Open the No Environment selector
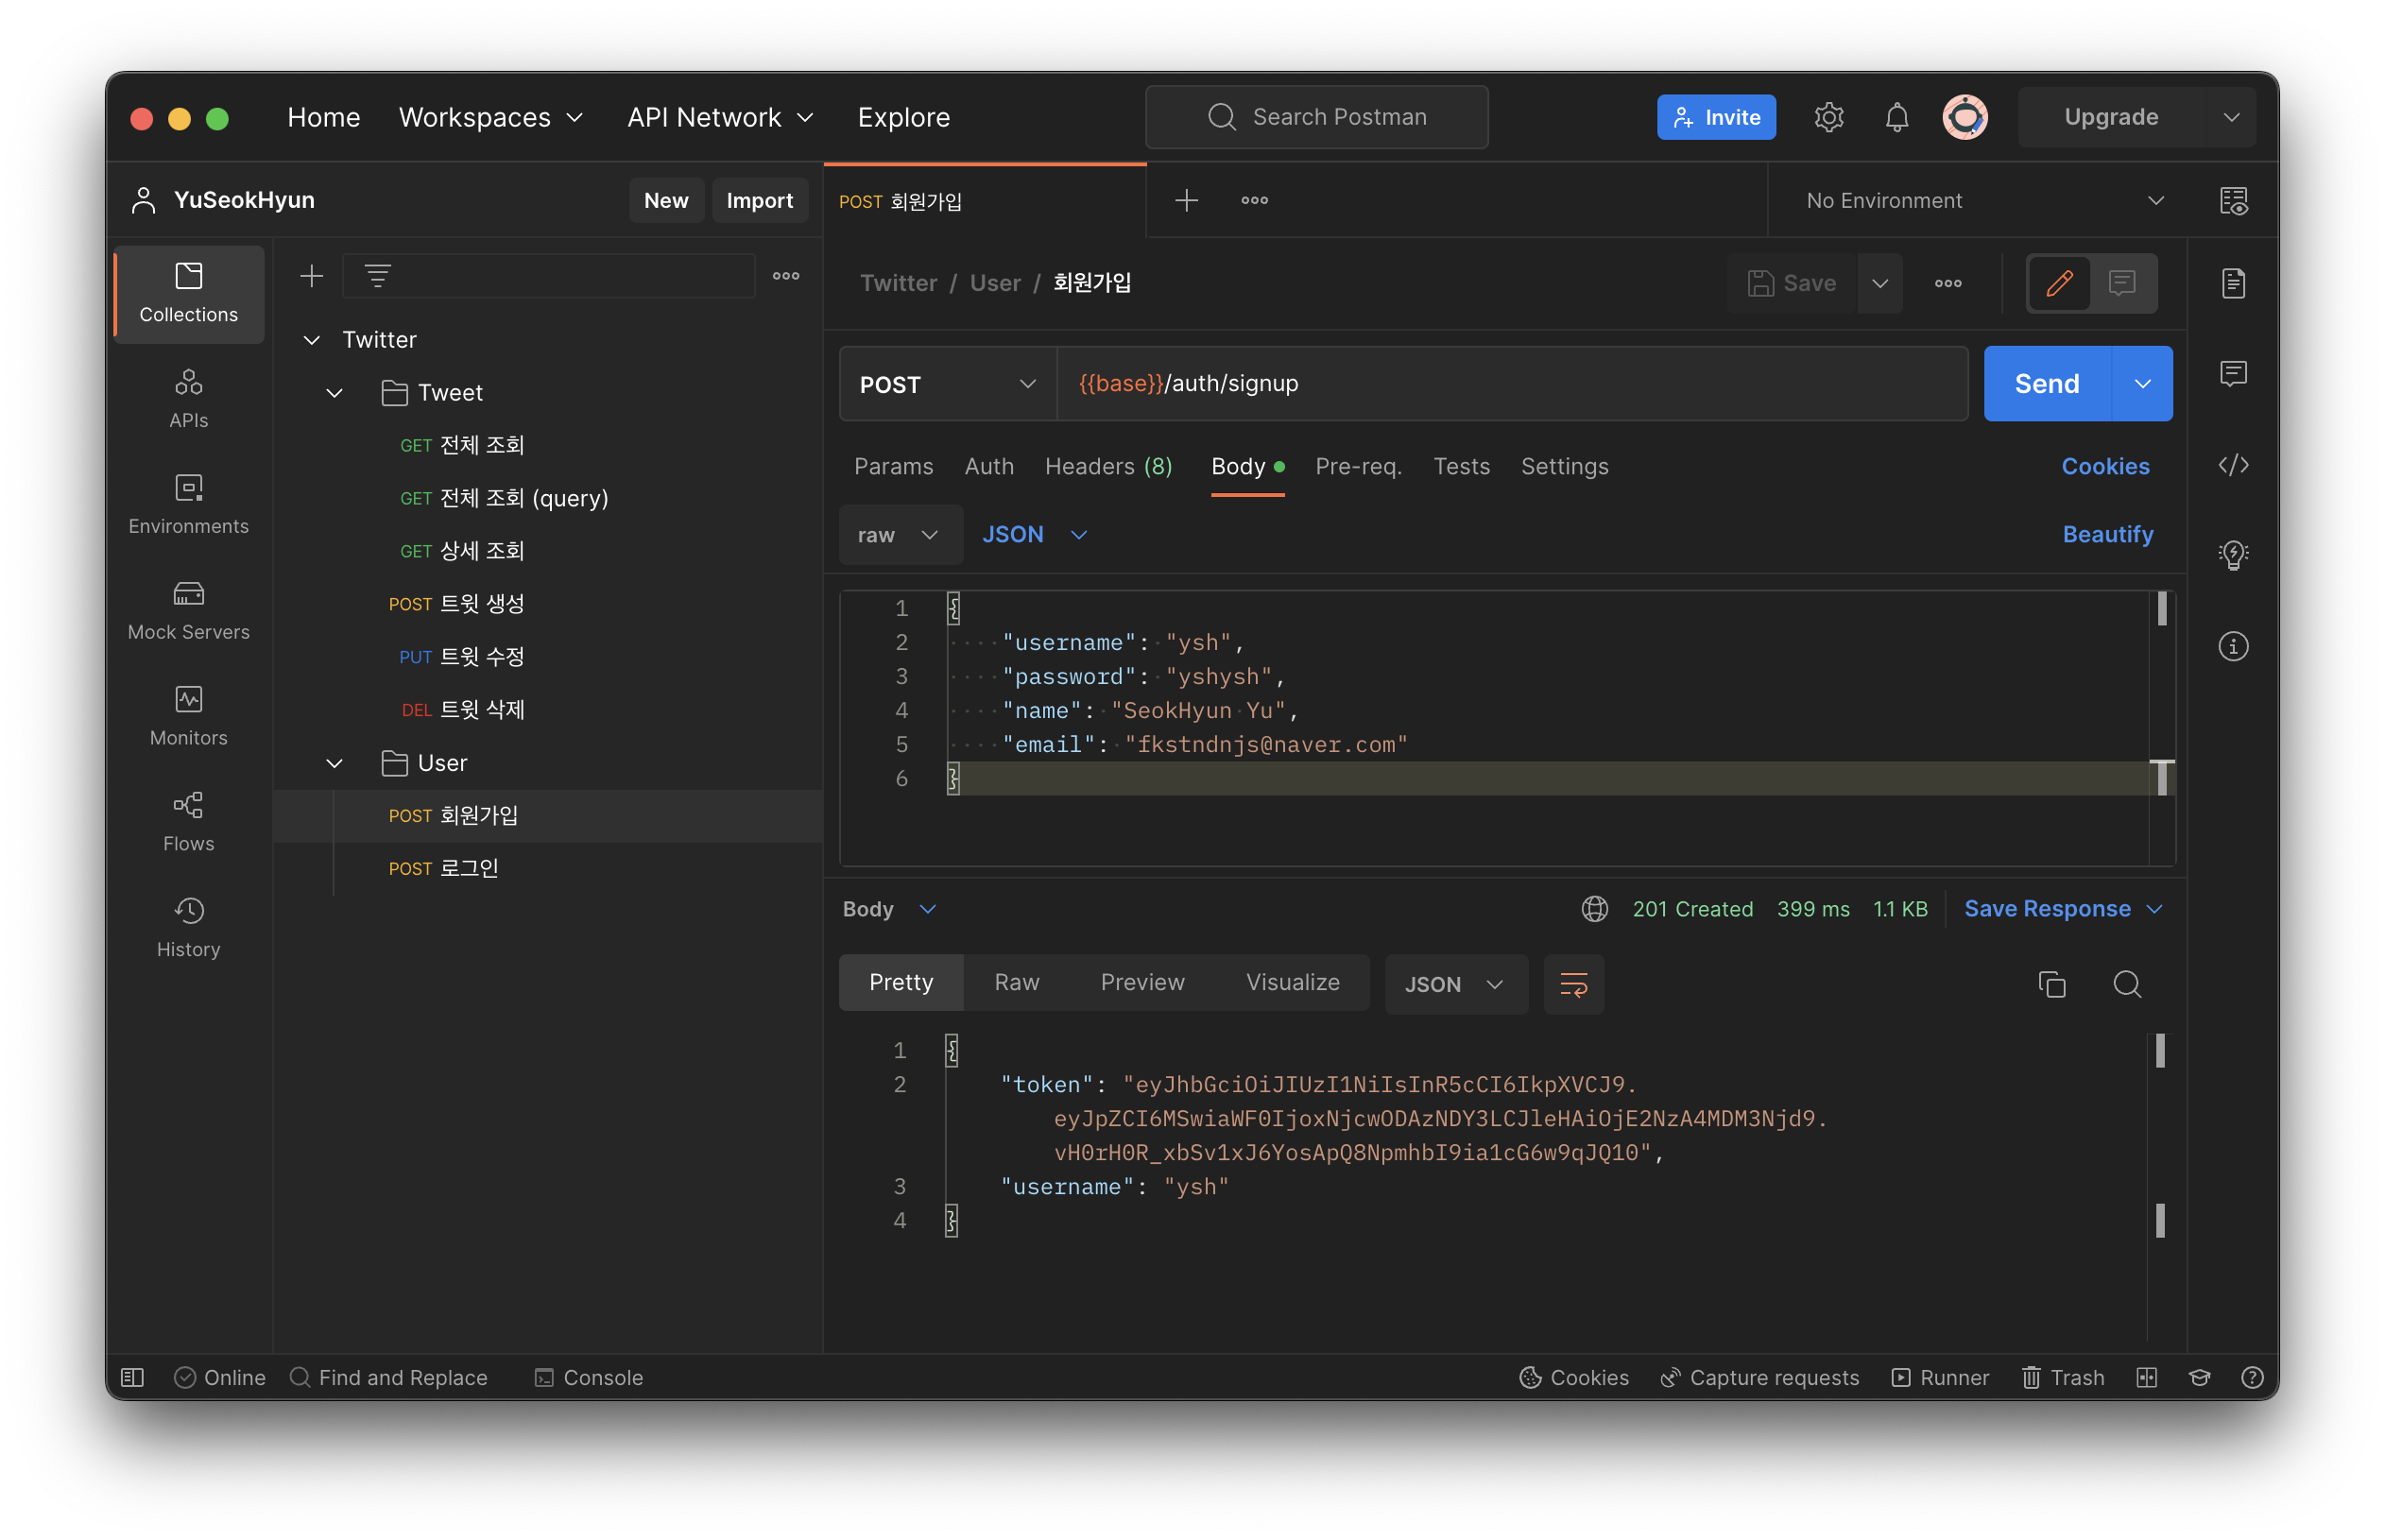Viewport: 2385px width, 1540px height. tap(1983, 201)
